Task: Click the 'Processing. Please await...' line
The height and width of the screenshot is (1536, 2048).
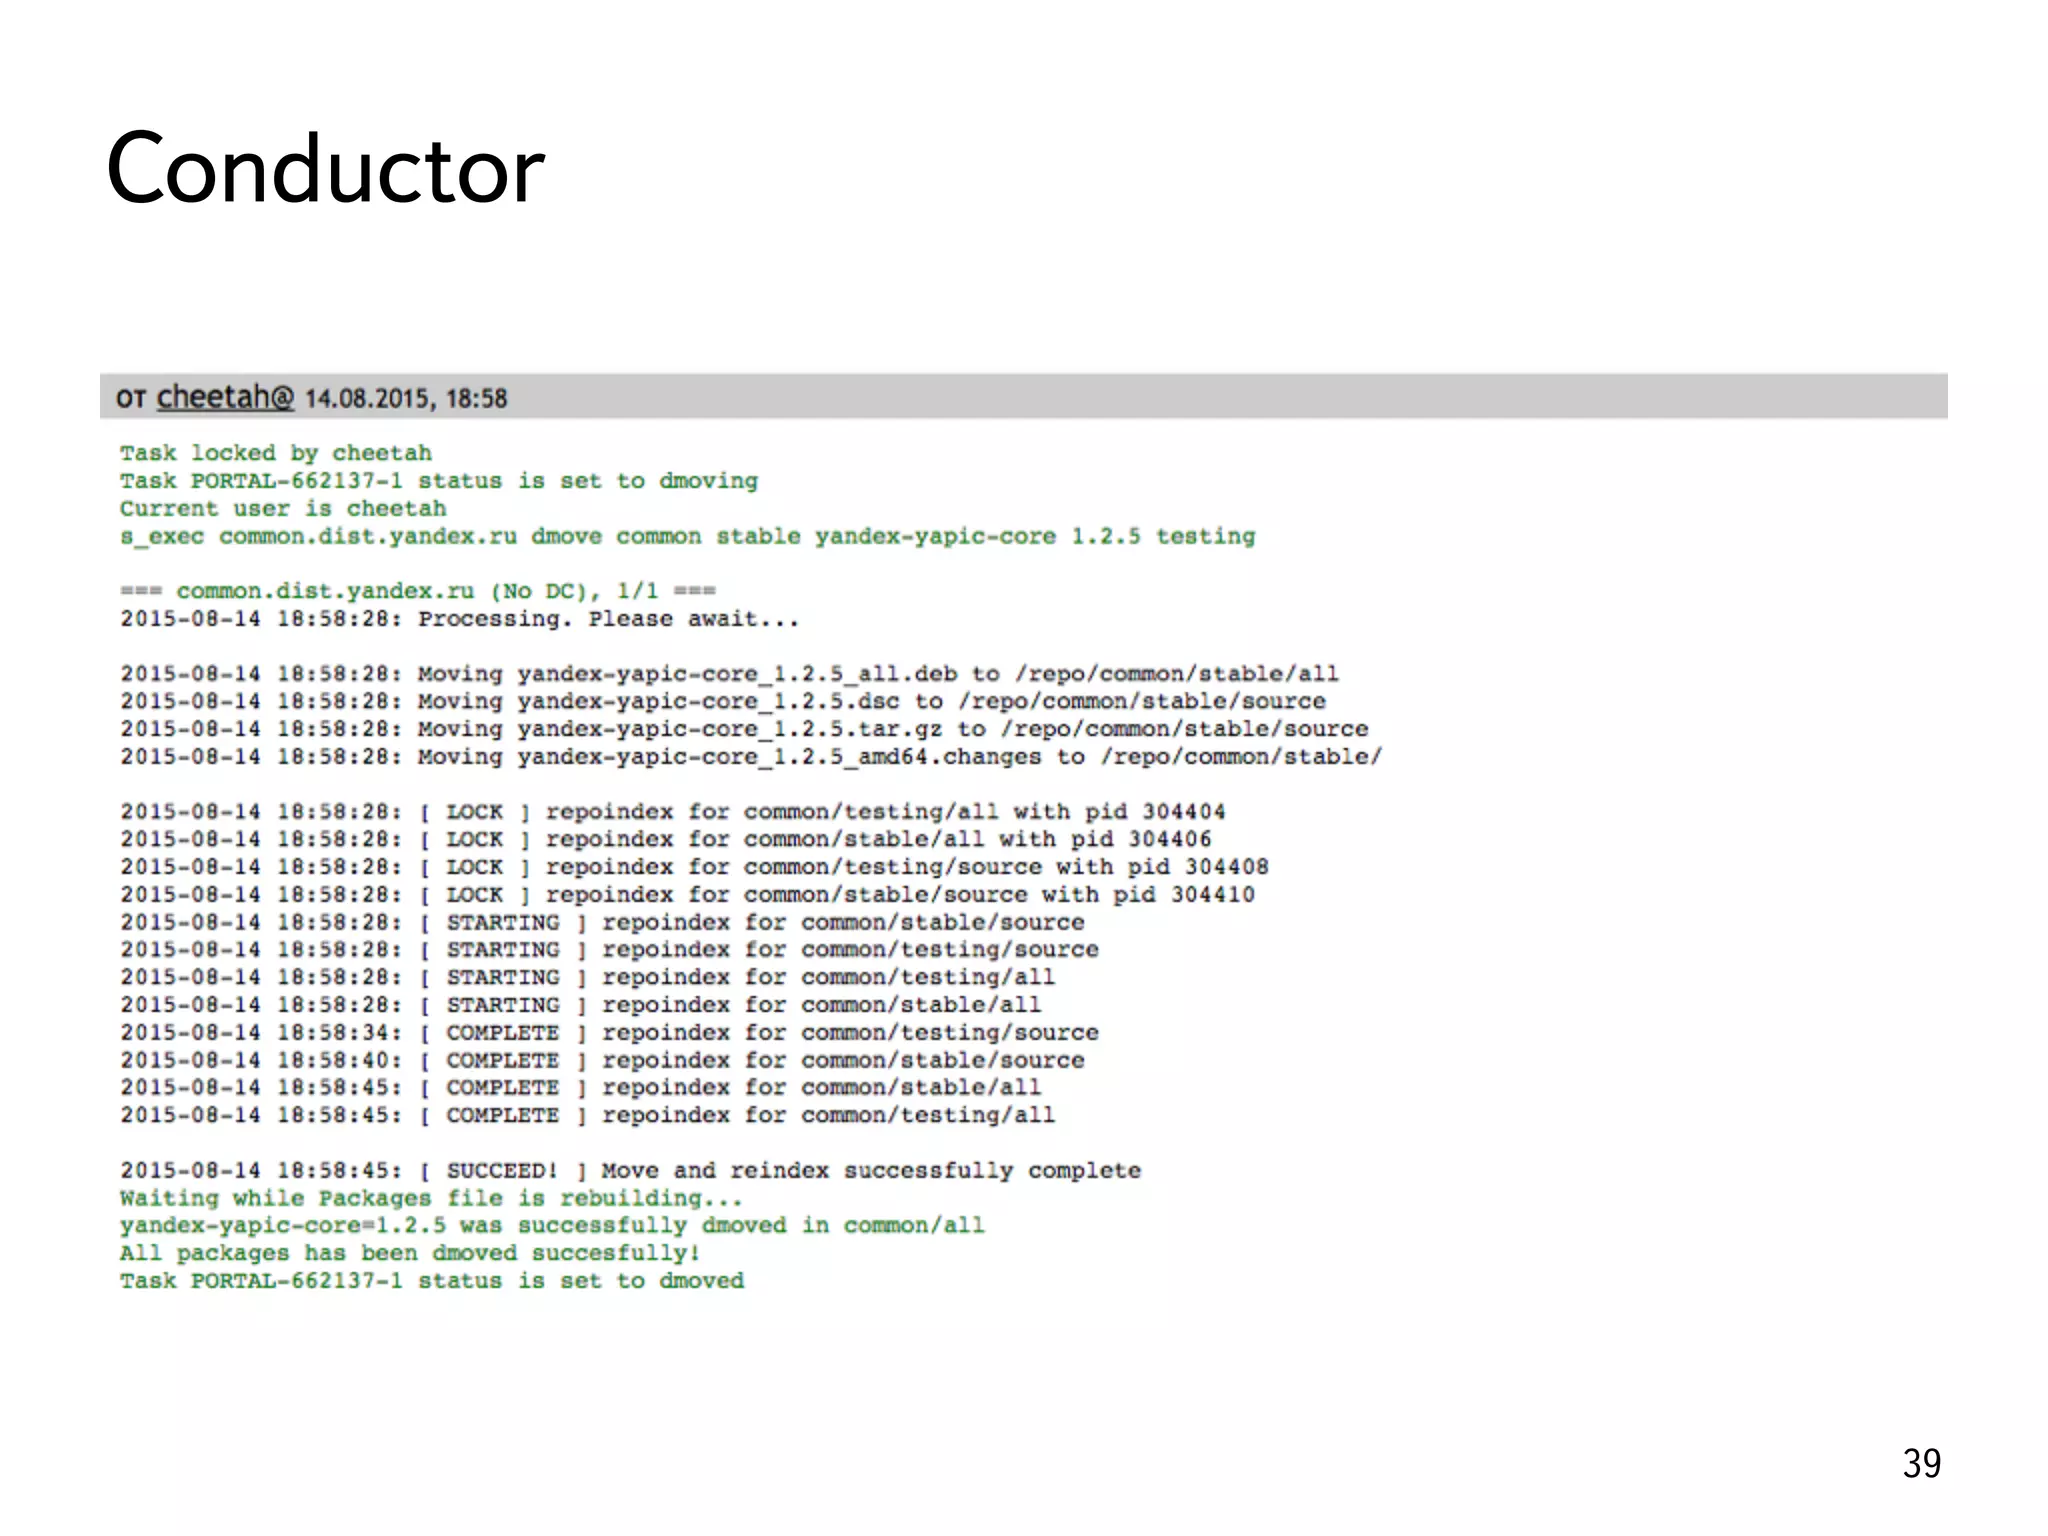Action: pyautogui.click(x=460, y=619)
